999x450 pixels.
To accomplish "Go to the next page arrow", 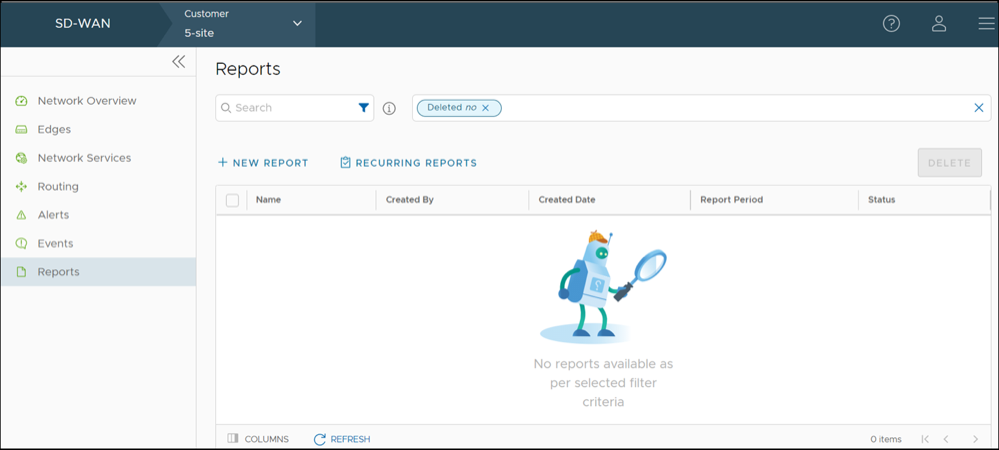I will 975,439.
